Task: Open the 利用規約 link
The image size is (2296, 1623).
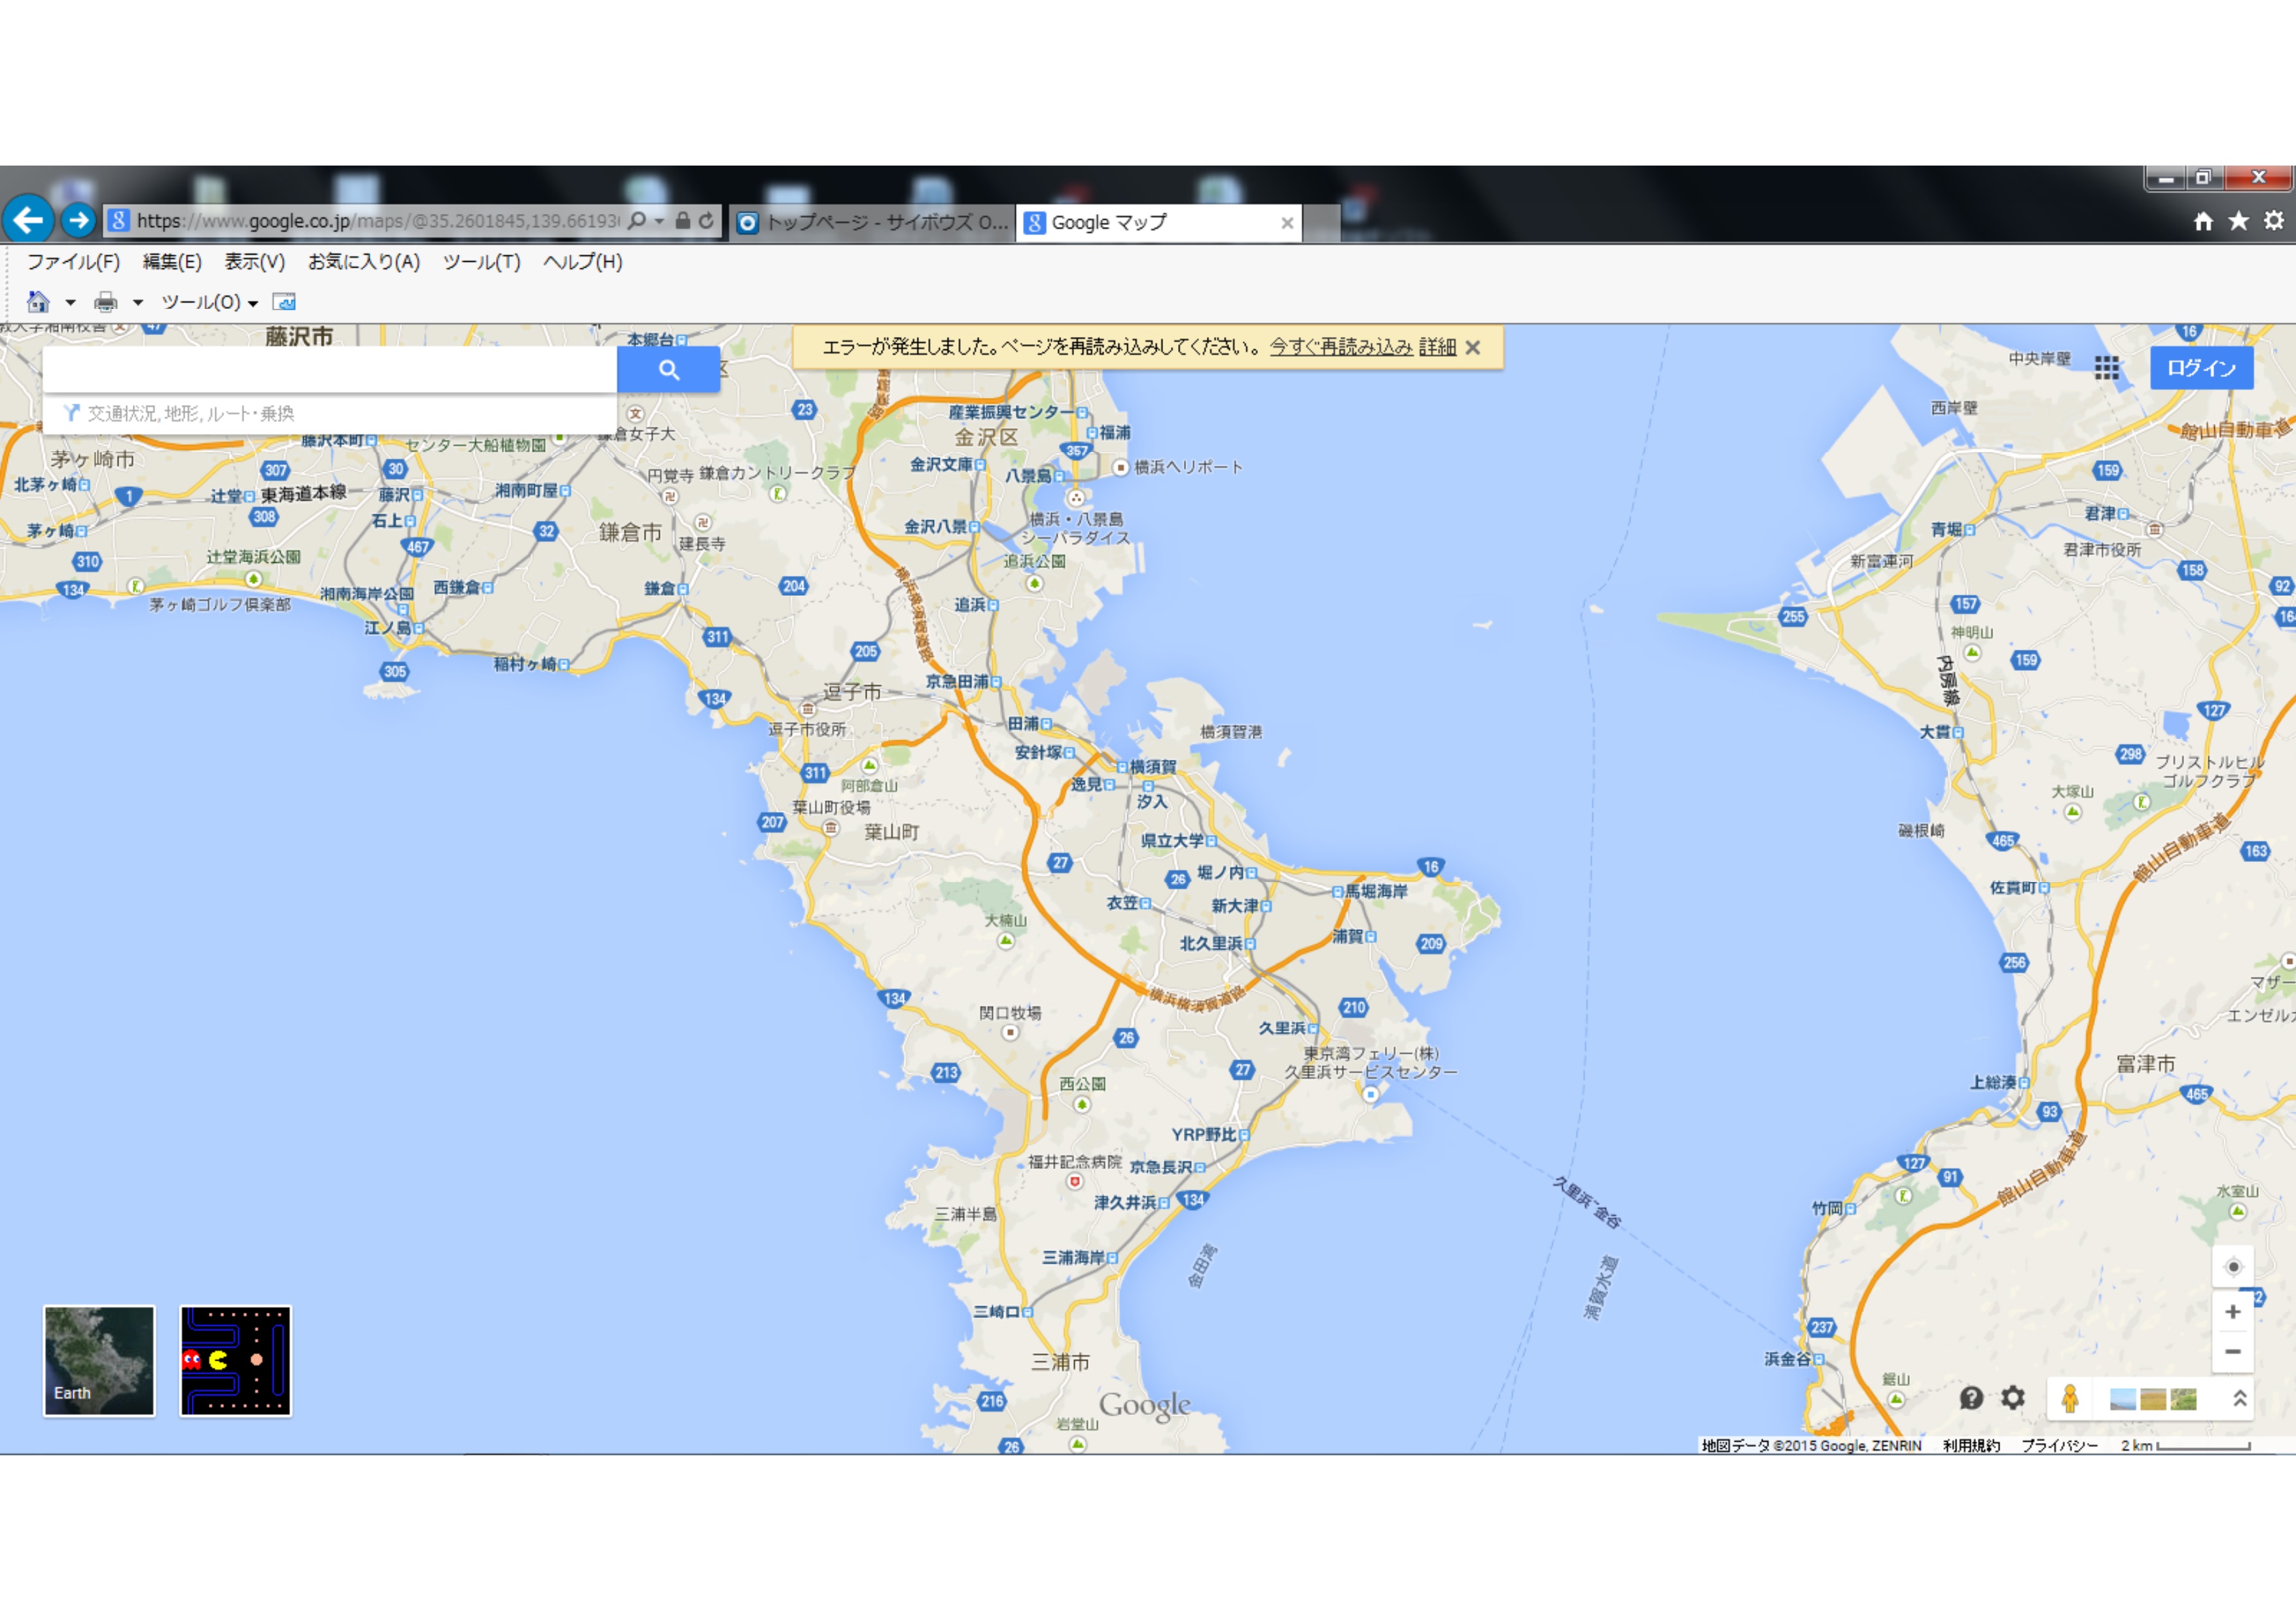Action: [x=1971, y=1445]
